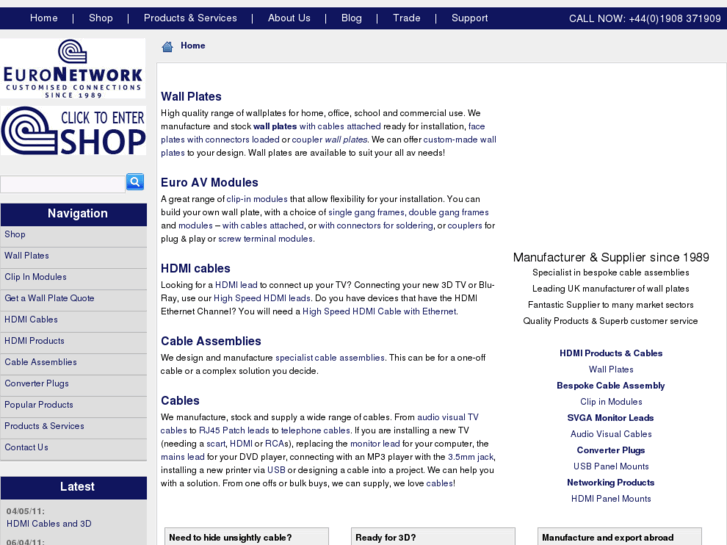Image resolution: width=727 pixels, height=545 pixels.
Task: Click the home breadcrumb house icon
Action: click(167, 46)
